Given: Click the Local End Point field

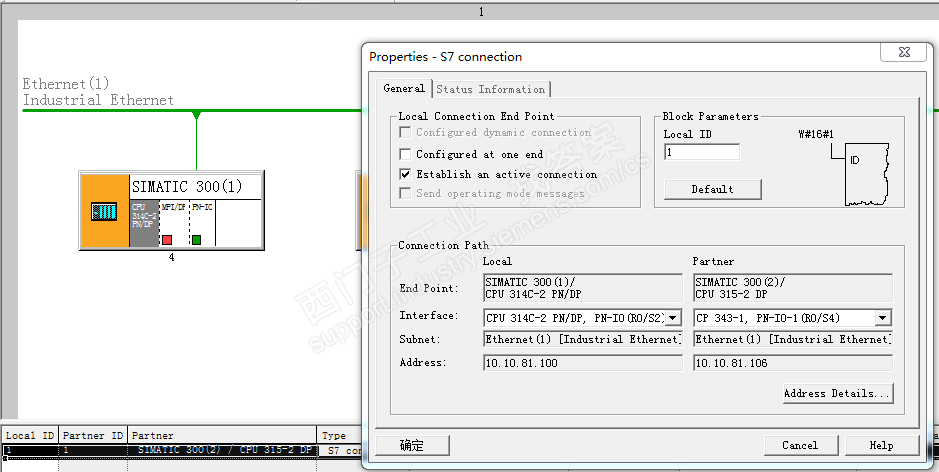Looking at the screenshot, I should tap(583, 288).
